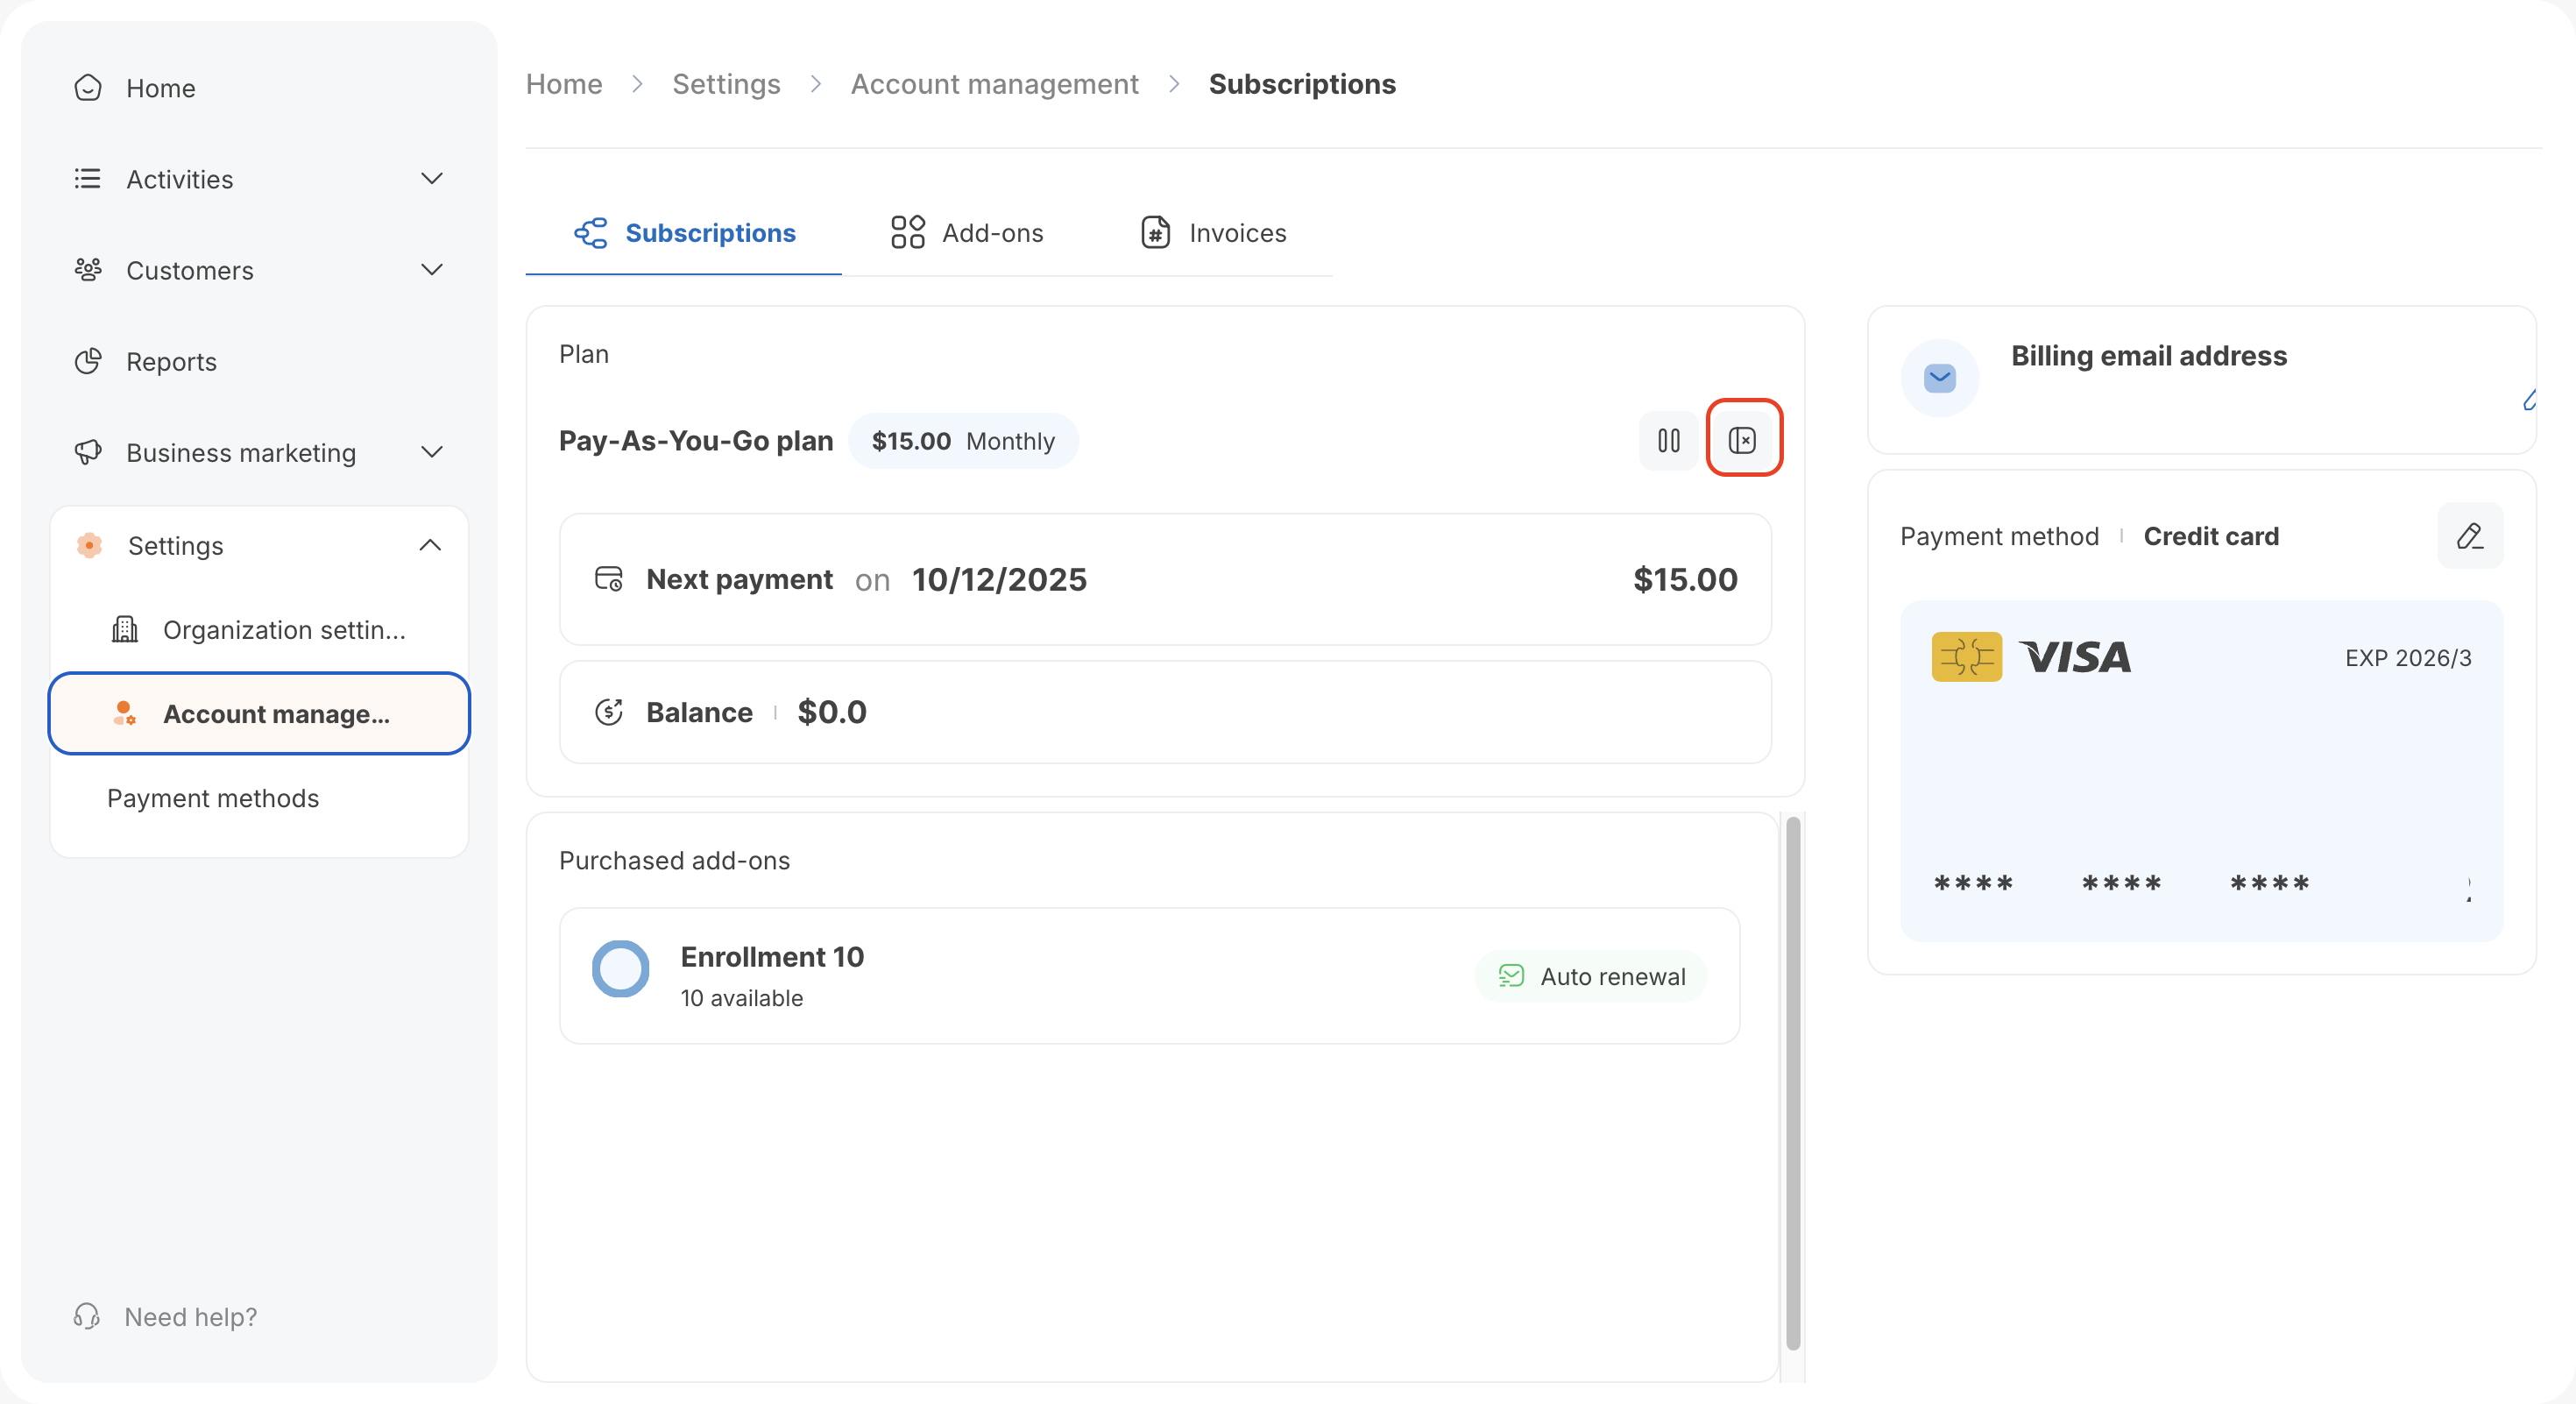
Task: Click the billing email envelope icon
Action: pos(1939,378)
